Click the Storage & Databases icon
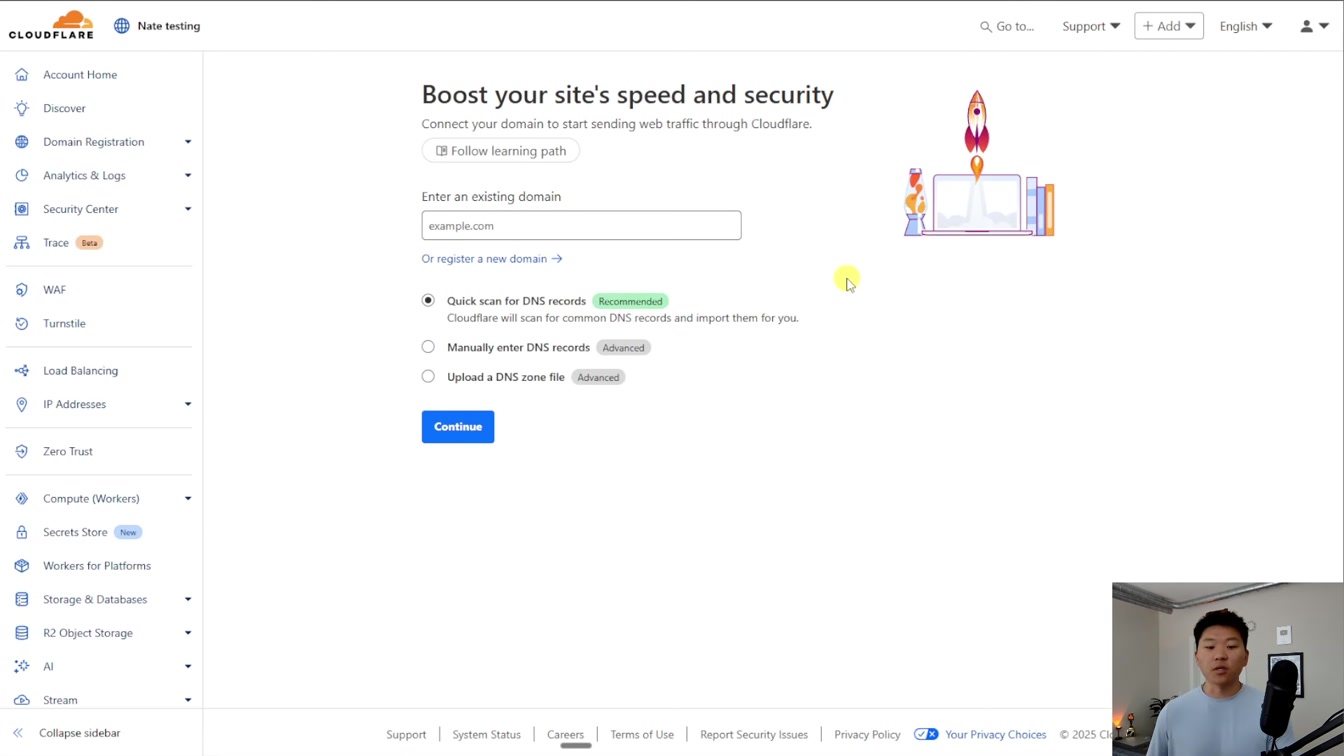1344x756 pixels. (x=21, y=600)
